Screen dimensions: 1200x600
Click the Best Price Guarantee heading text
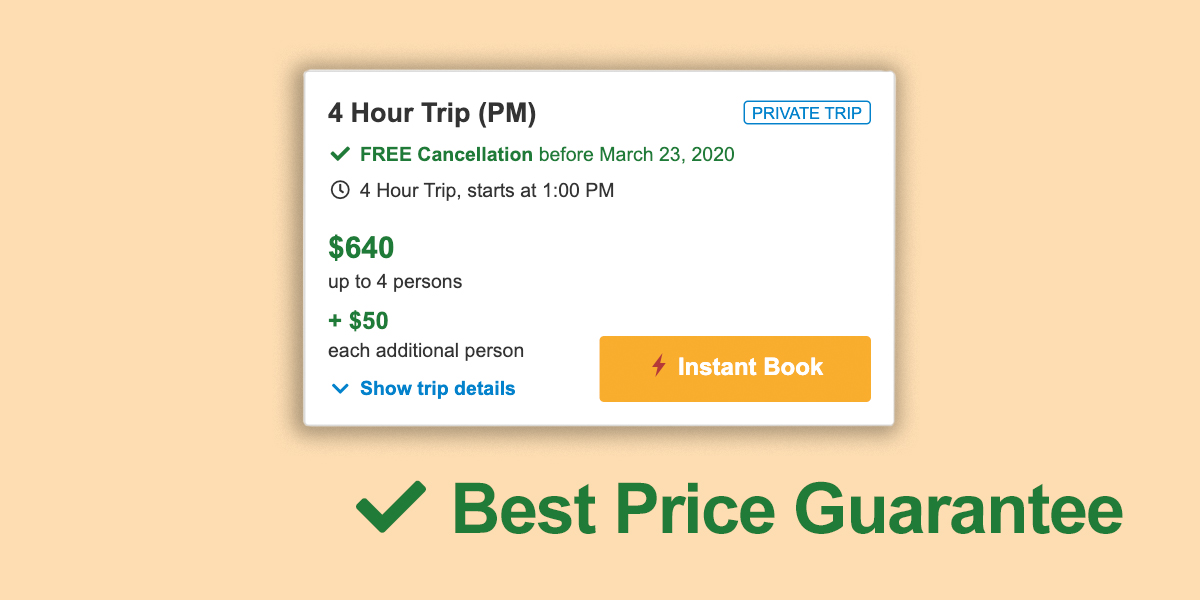tap(787, 509)
